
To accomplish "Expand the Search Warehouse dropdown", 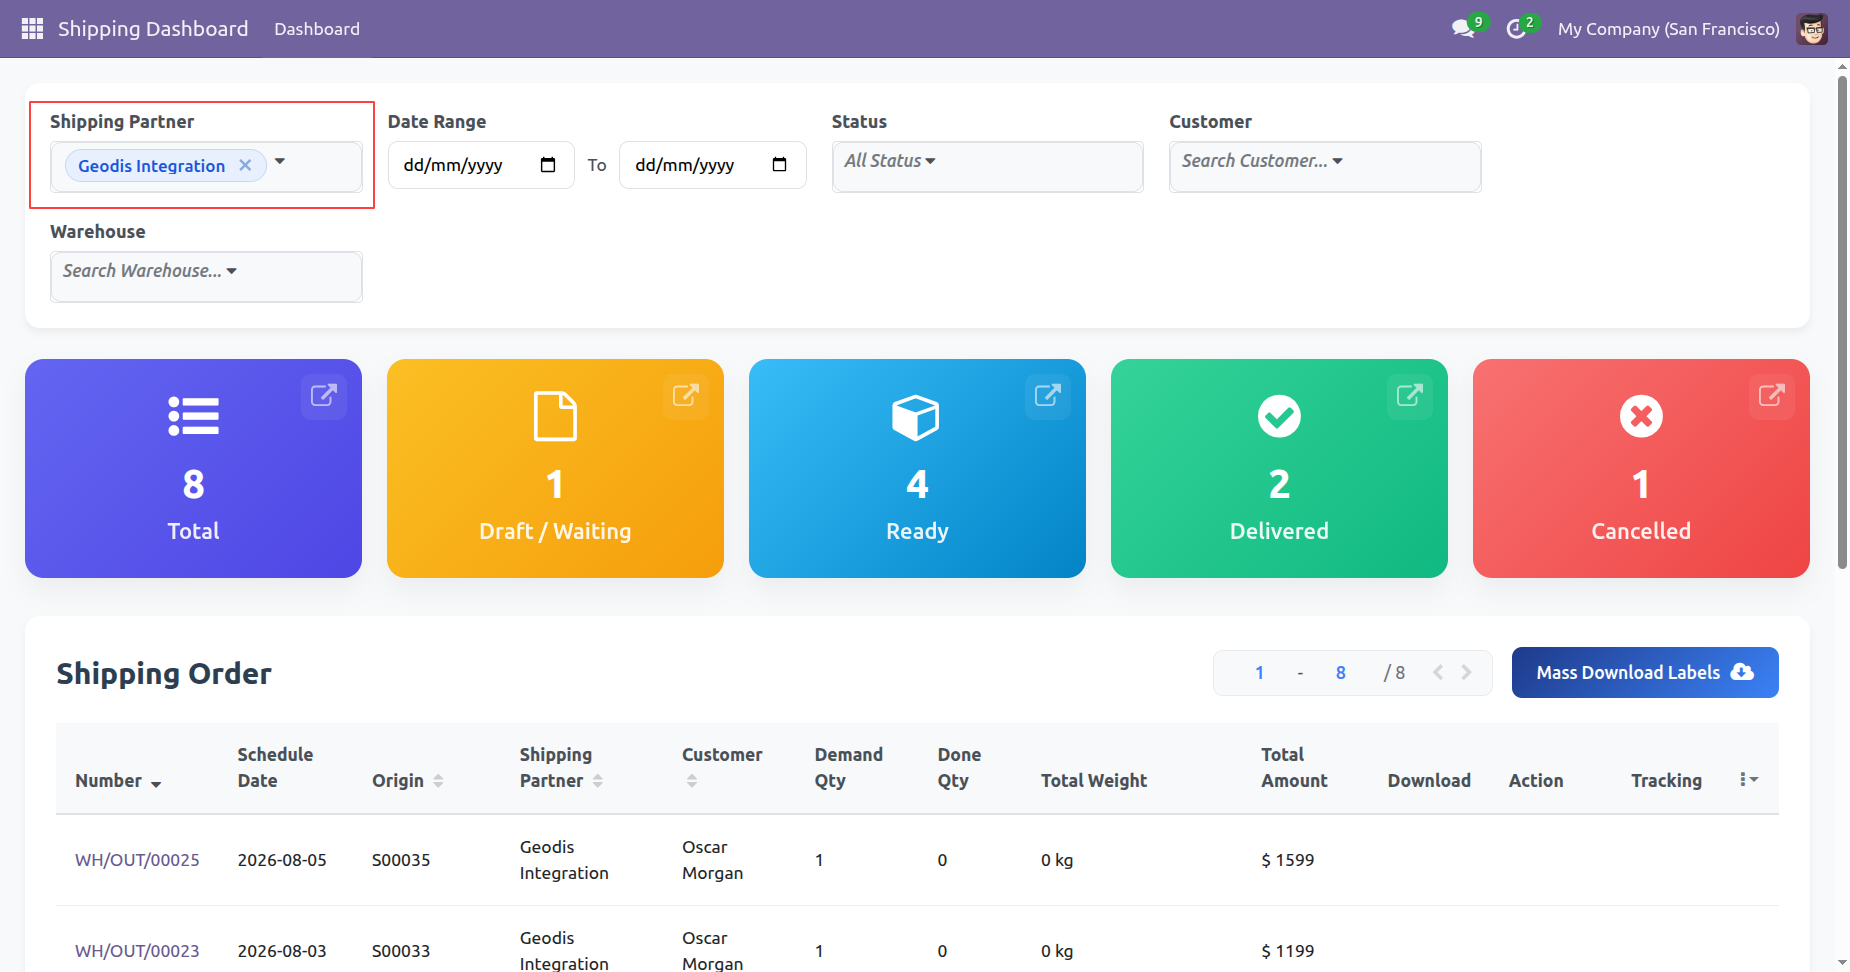I will pos(206,276).
